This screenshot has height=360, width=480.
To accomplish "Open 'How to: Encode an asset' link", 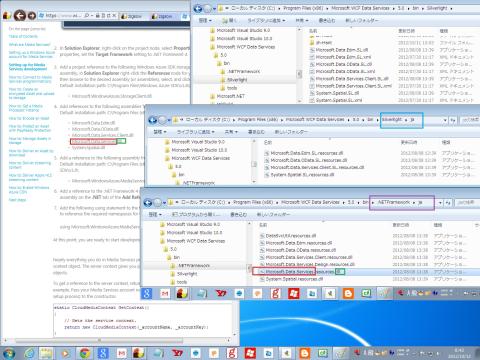I will pos(29,118).
